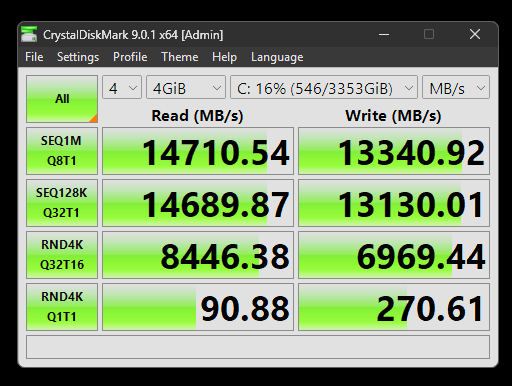Screen dimensions: 512x386
Task: Click the RND4K Q32T16 read result 8446.38
Action: 198,255
